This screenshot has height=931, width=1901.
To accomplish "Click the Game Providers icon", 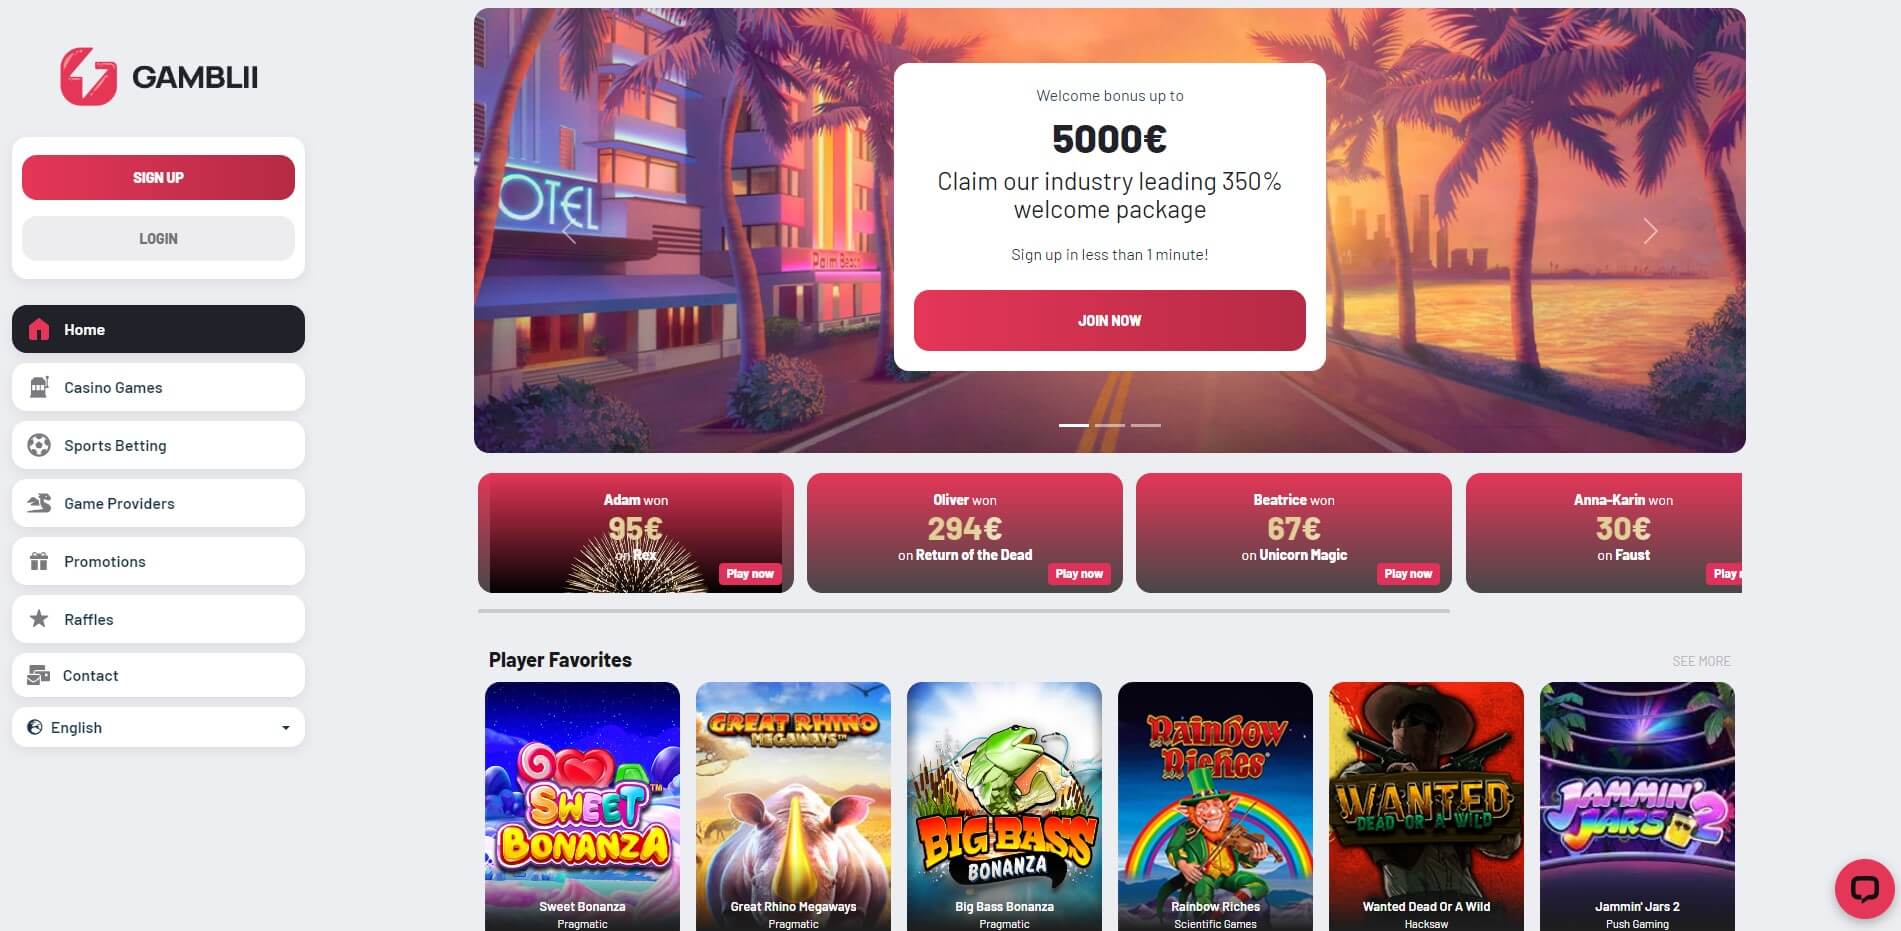I will coord(39,503).
